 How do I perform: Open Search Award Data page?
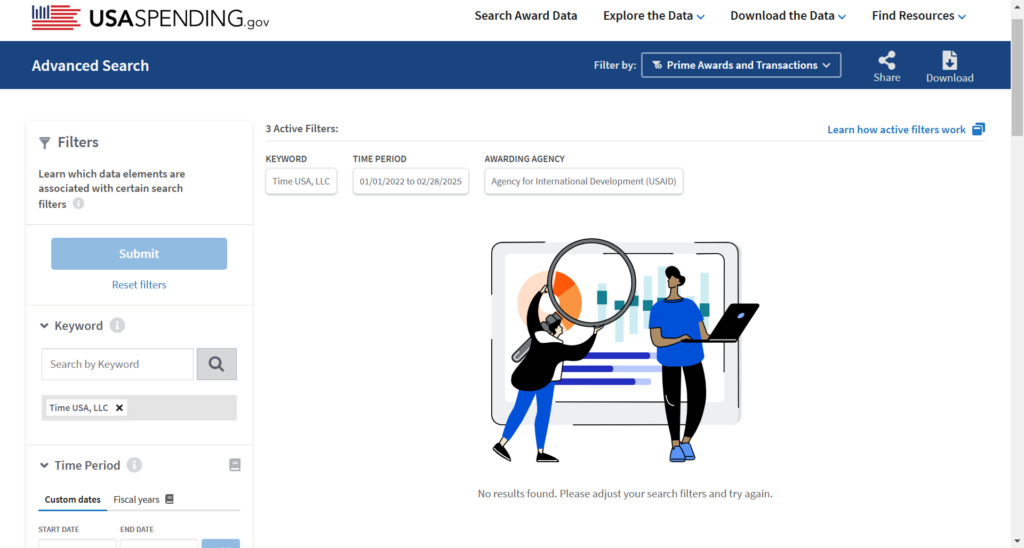[526, 16]
